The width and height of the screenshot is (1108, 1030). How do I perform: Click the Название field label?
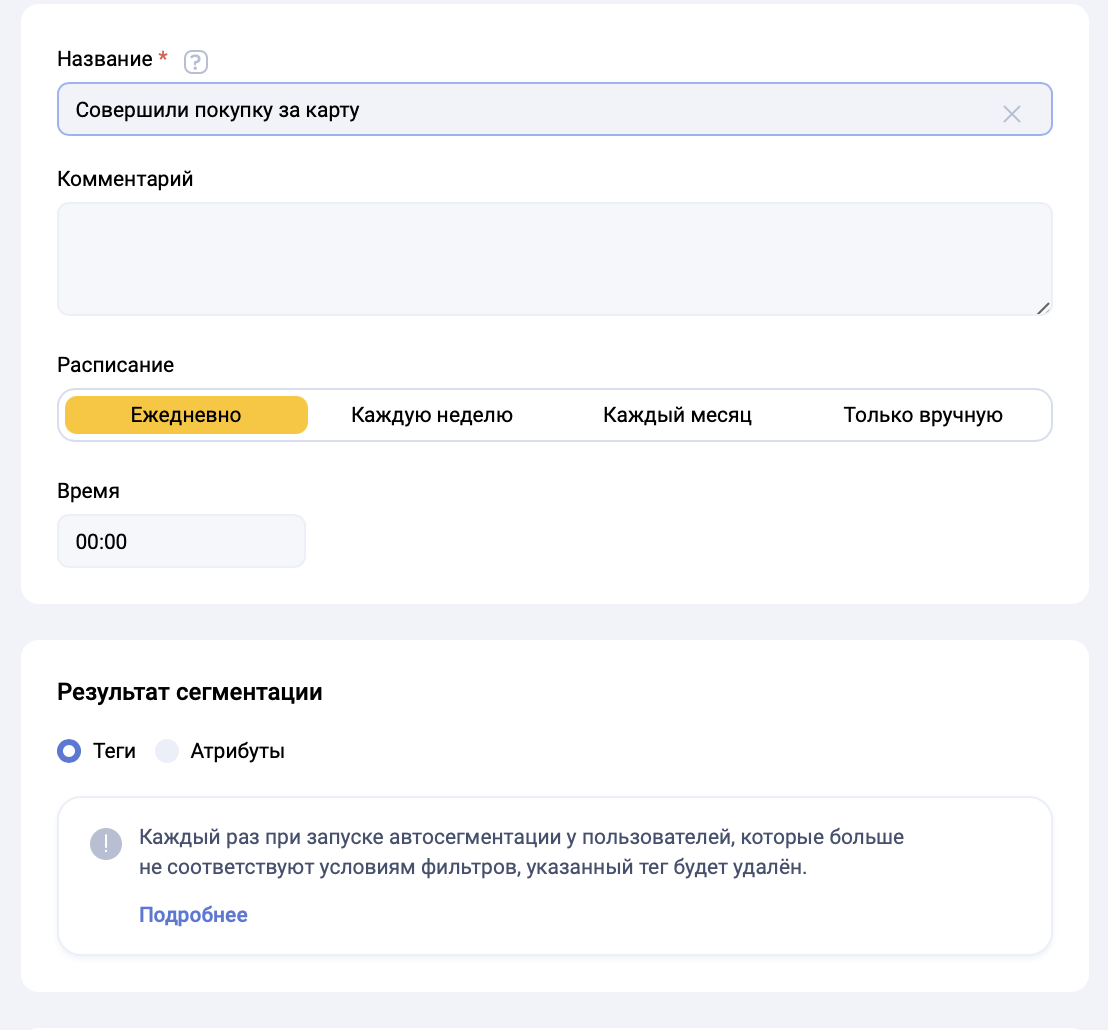(x=105, y=60)
